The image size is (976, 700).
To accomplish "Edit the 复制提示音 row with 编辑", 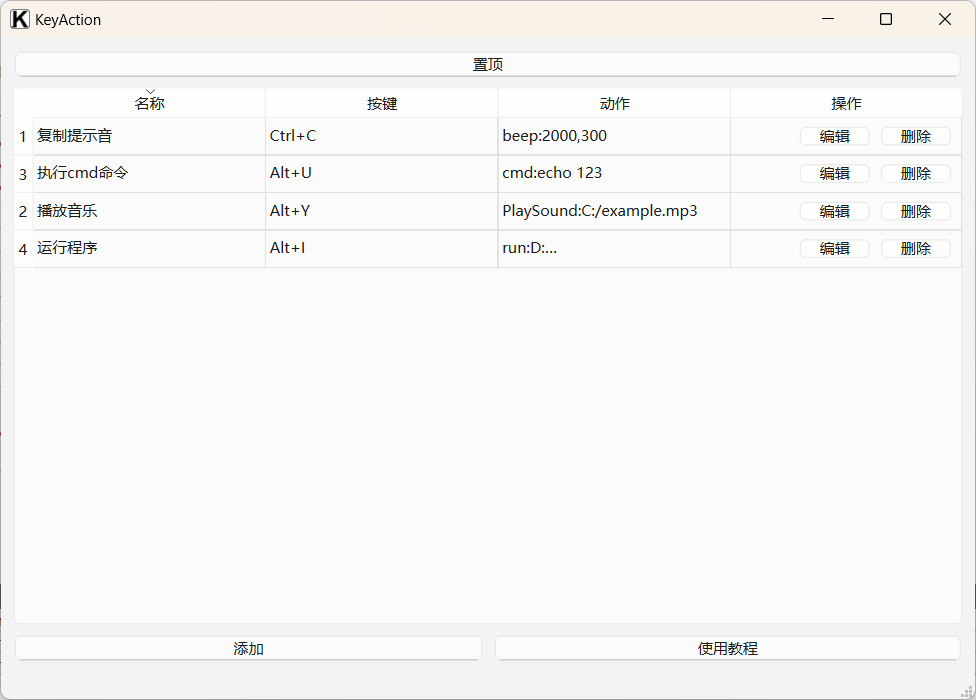I will click(834, 136).
